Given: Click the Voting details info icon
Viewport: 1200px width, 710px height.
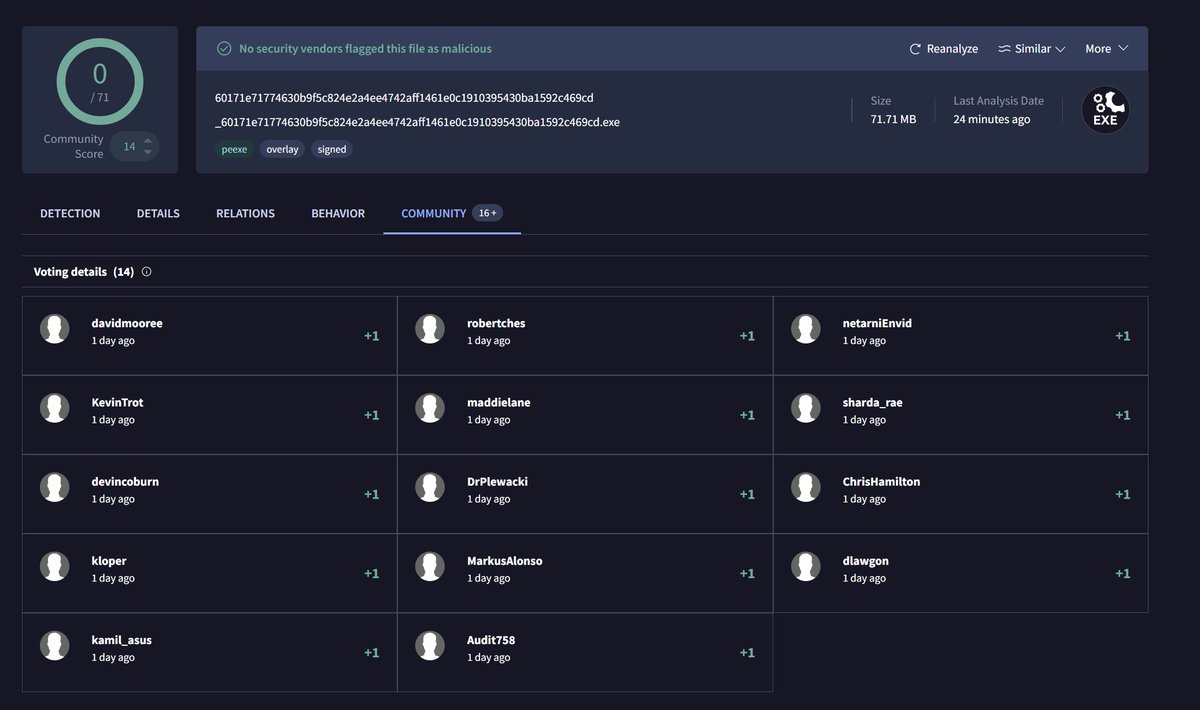Looking at the screenshot, I should point(147,272).
